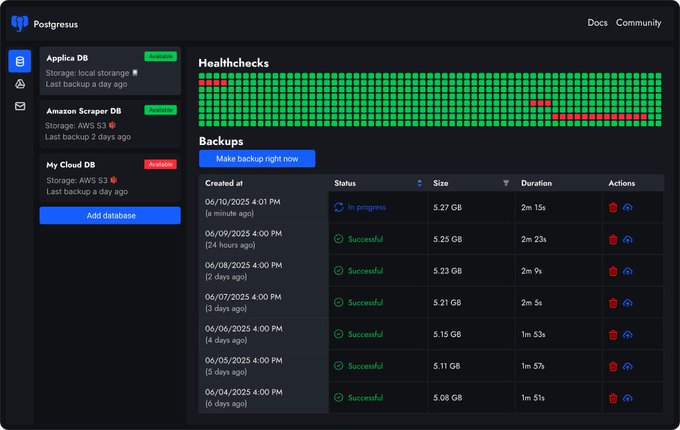Delete the 06/07/2025 backup
This screenshot has height=430, width=680.
[613, 303]
